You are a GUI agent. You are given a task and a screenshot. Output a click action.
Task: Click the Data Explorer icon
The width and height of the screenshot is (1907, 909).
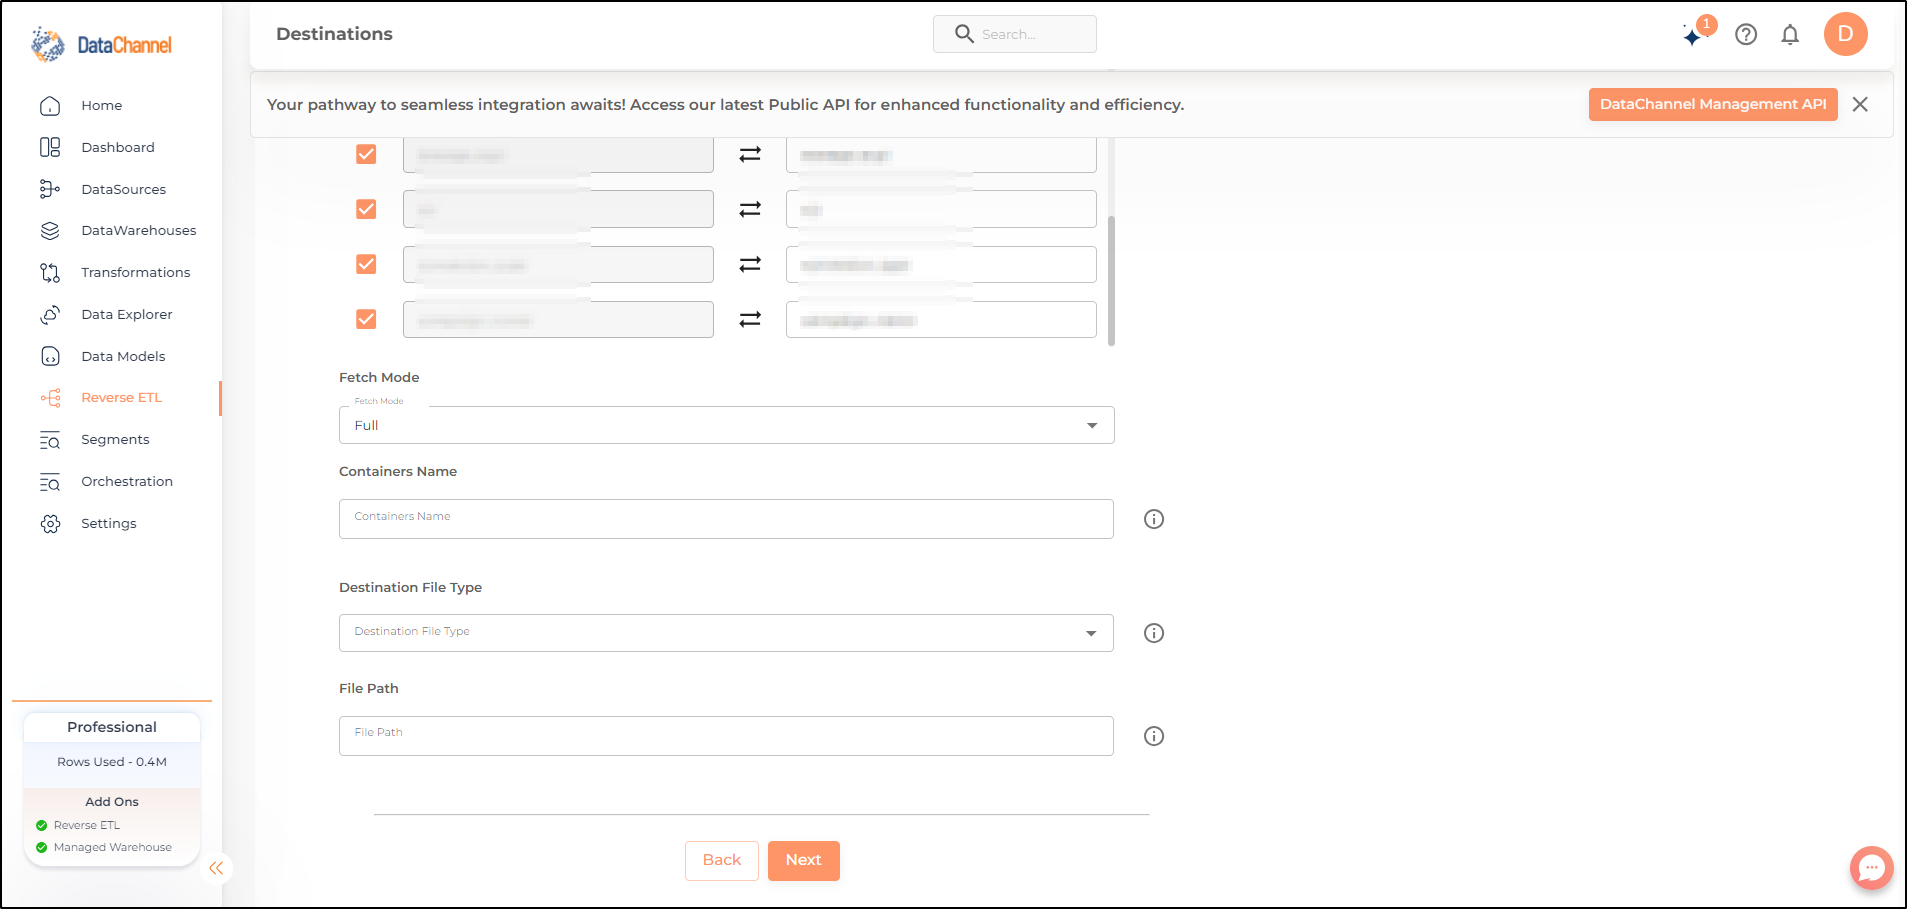(50, 314)
